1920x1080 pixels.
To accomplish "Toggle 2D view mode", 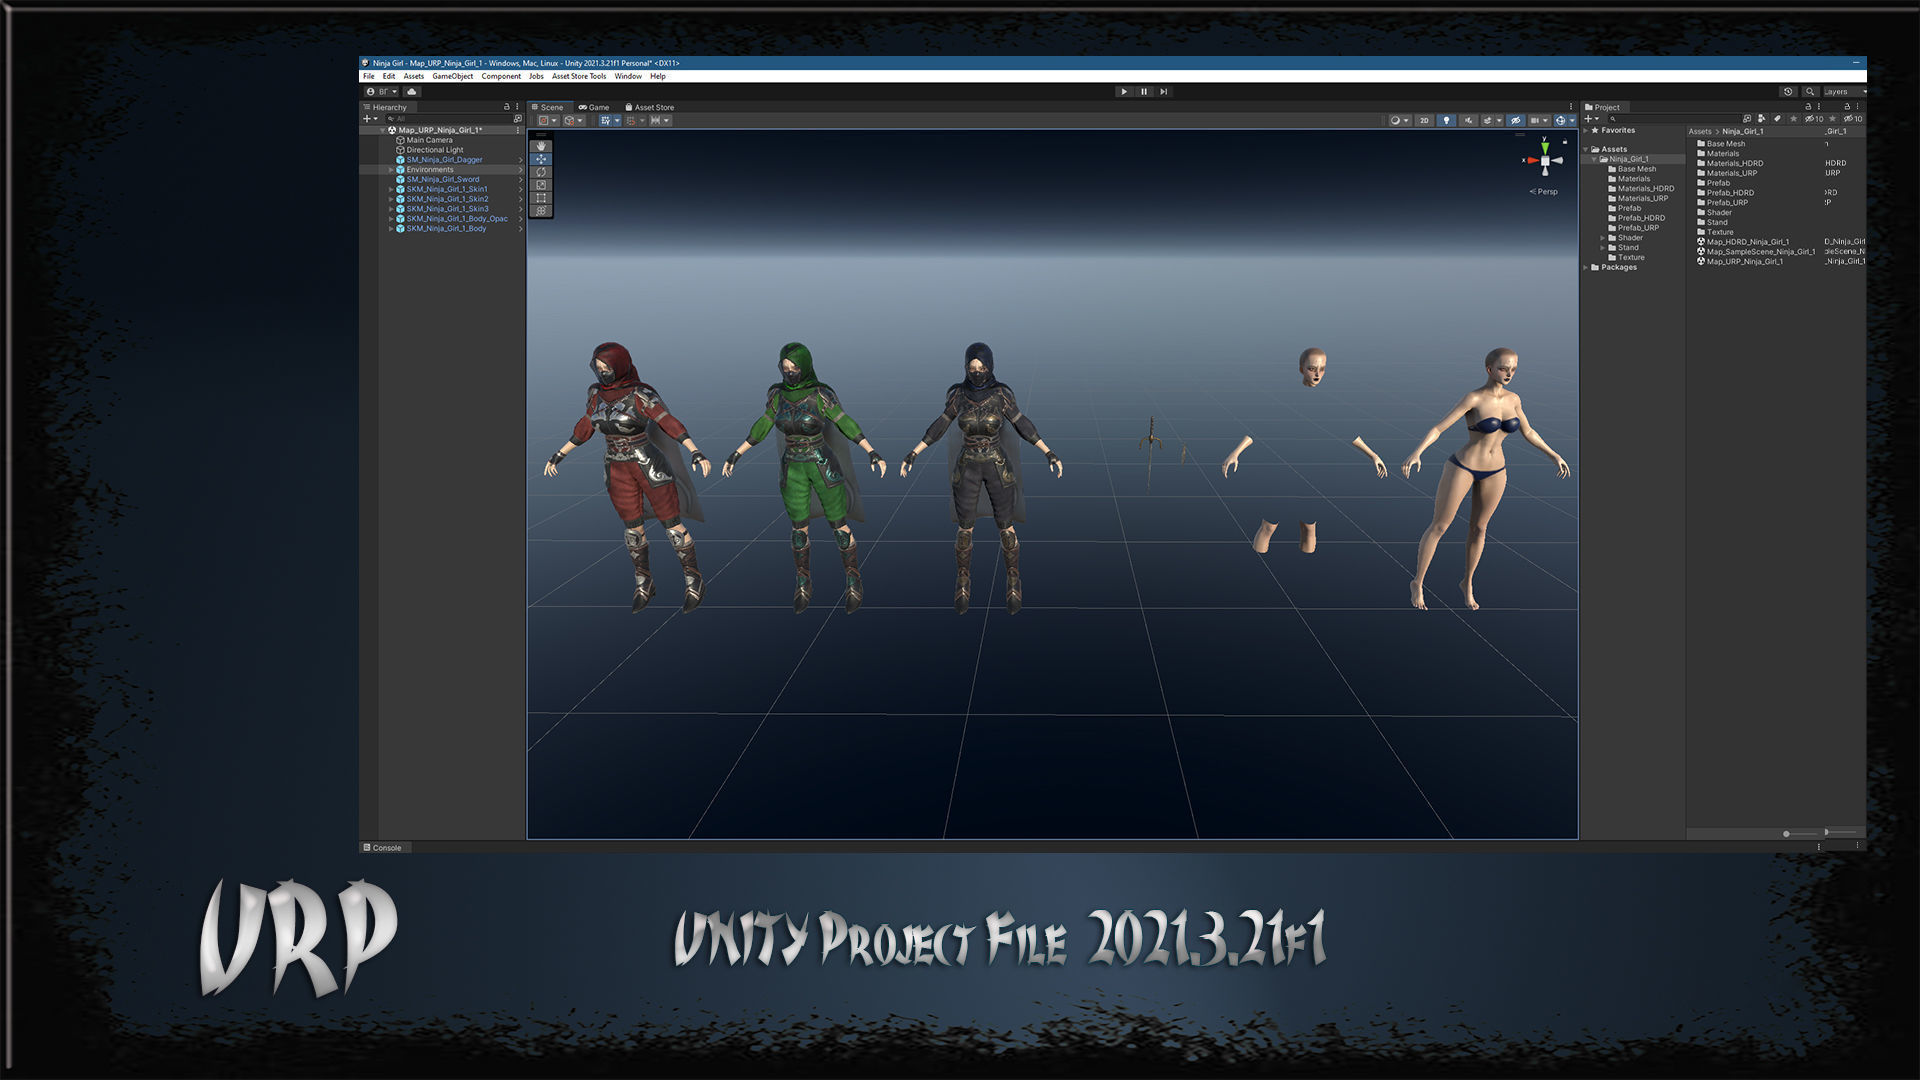I will (x=1424, y=121).
